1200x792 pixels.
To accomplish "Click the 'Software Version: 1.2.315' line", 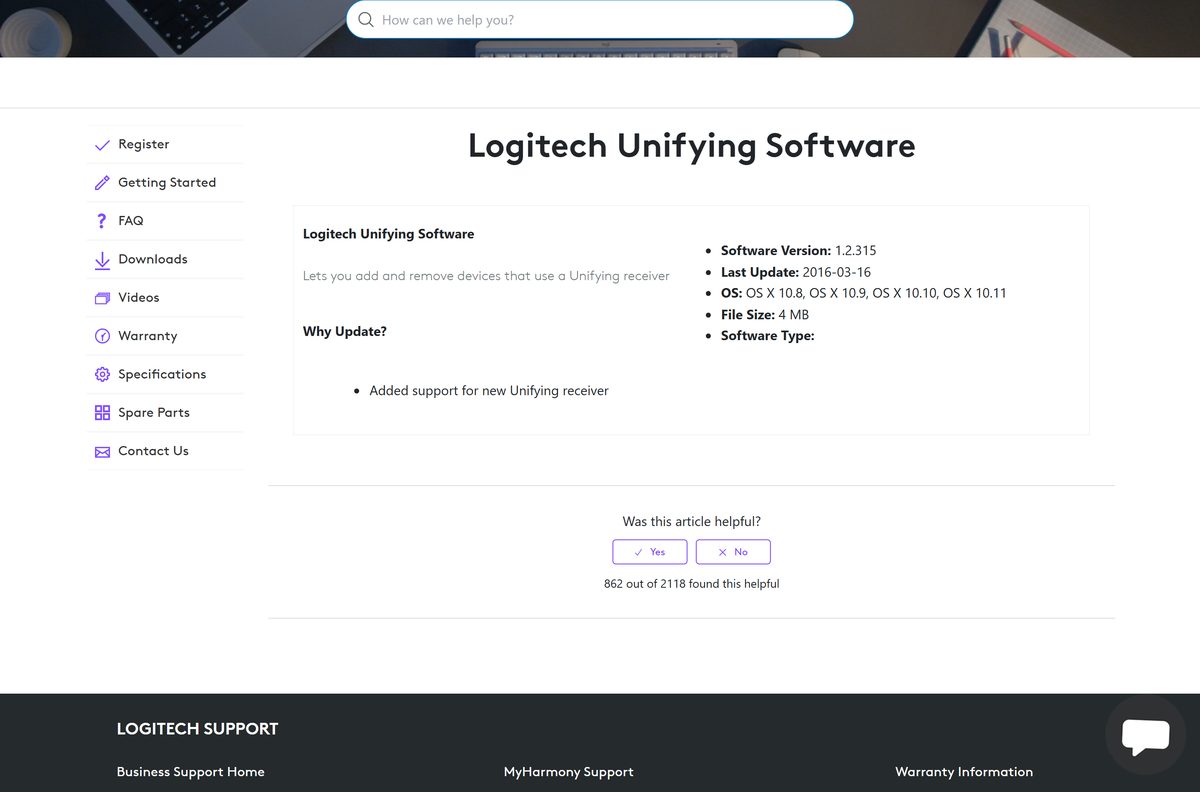I will pyautogui.click(x=798, y=251).
